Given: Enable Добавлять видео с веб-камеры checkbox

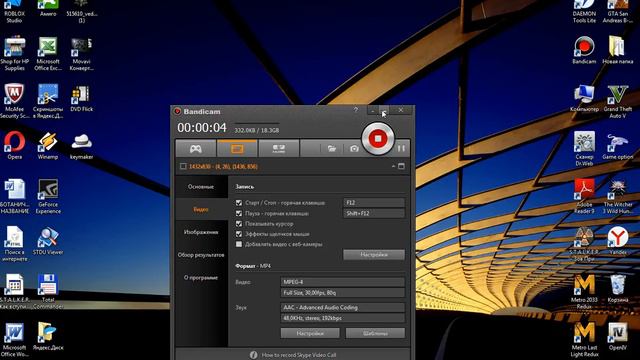Looking at the screenshot, I should 239,244.
